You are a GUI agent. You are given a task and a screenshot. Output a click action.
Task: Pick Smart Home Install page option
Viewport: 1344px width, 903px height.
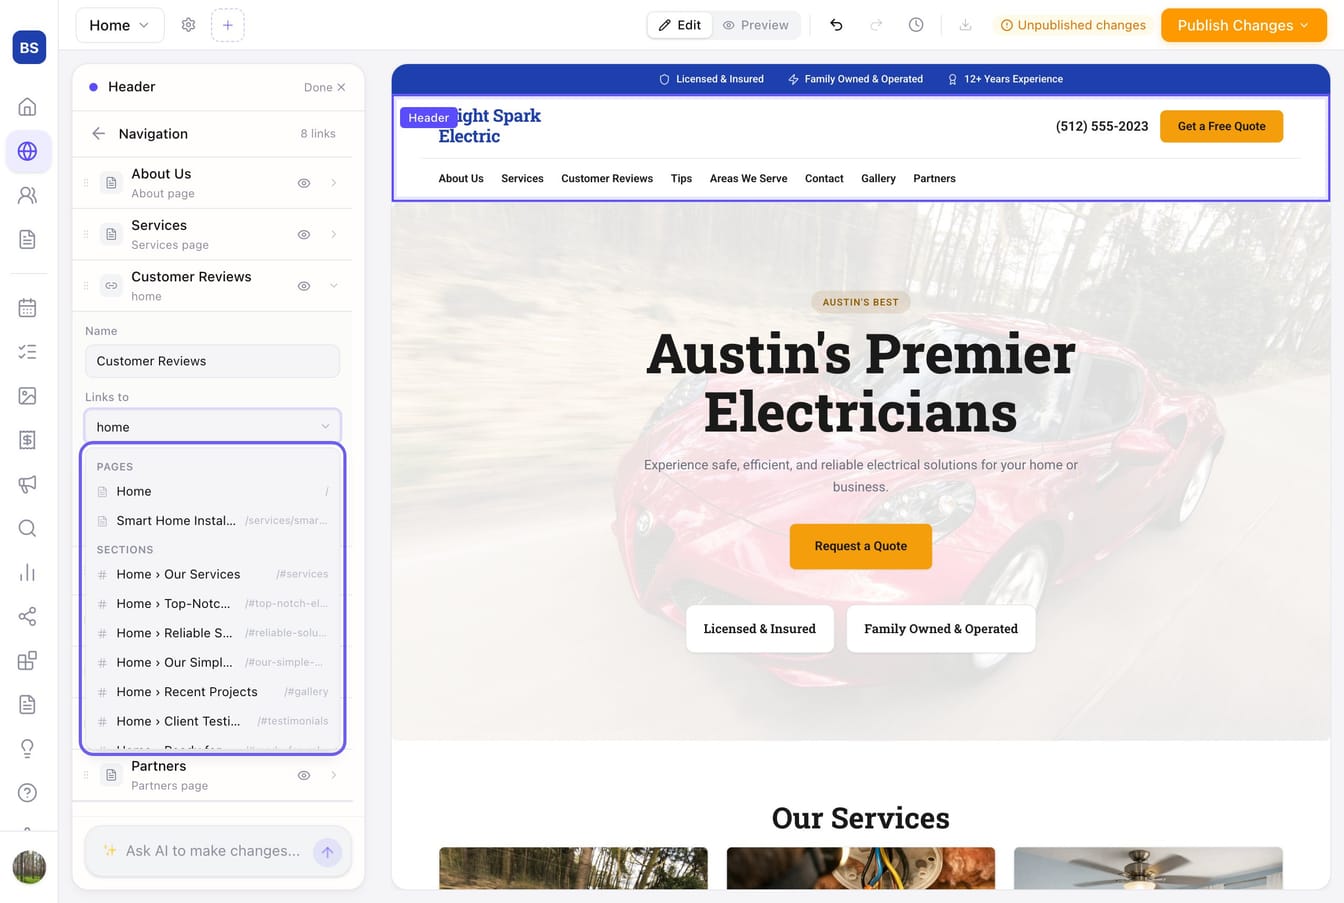(212, 521)
